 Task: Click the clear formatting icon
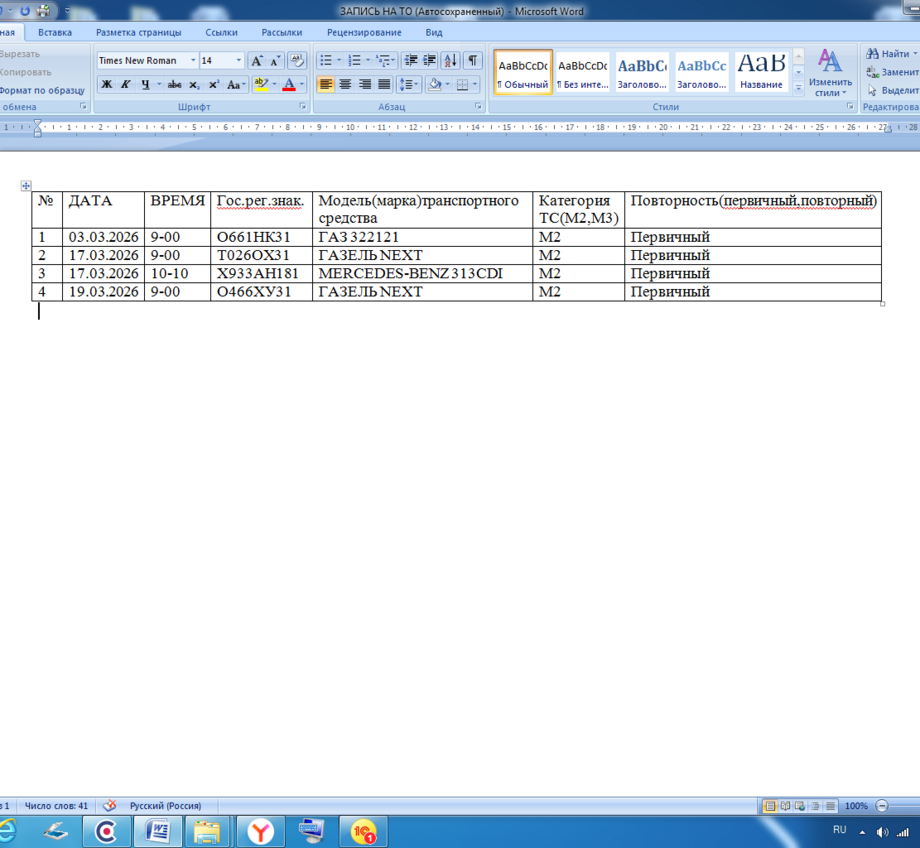click(297, 61)
